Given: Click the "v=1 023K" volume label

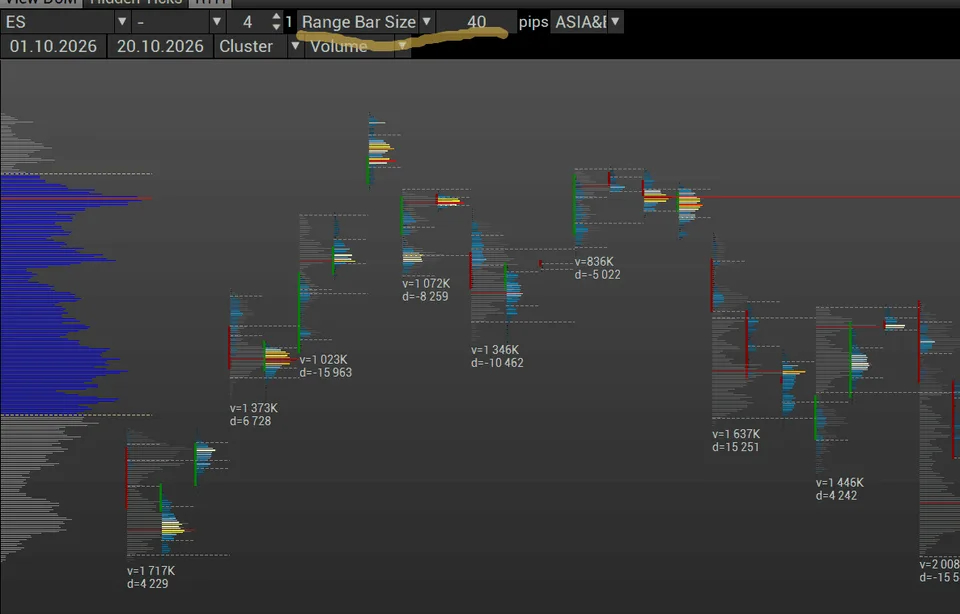Looking at the screenshot, I should [323, 359].
